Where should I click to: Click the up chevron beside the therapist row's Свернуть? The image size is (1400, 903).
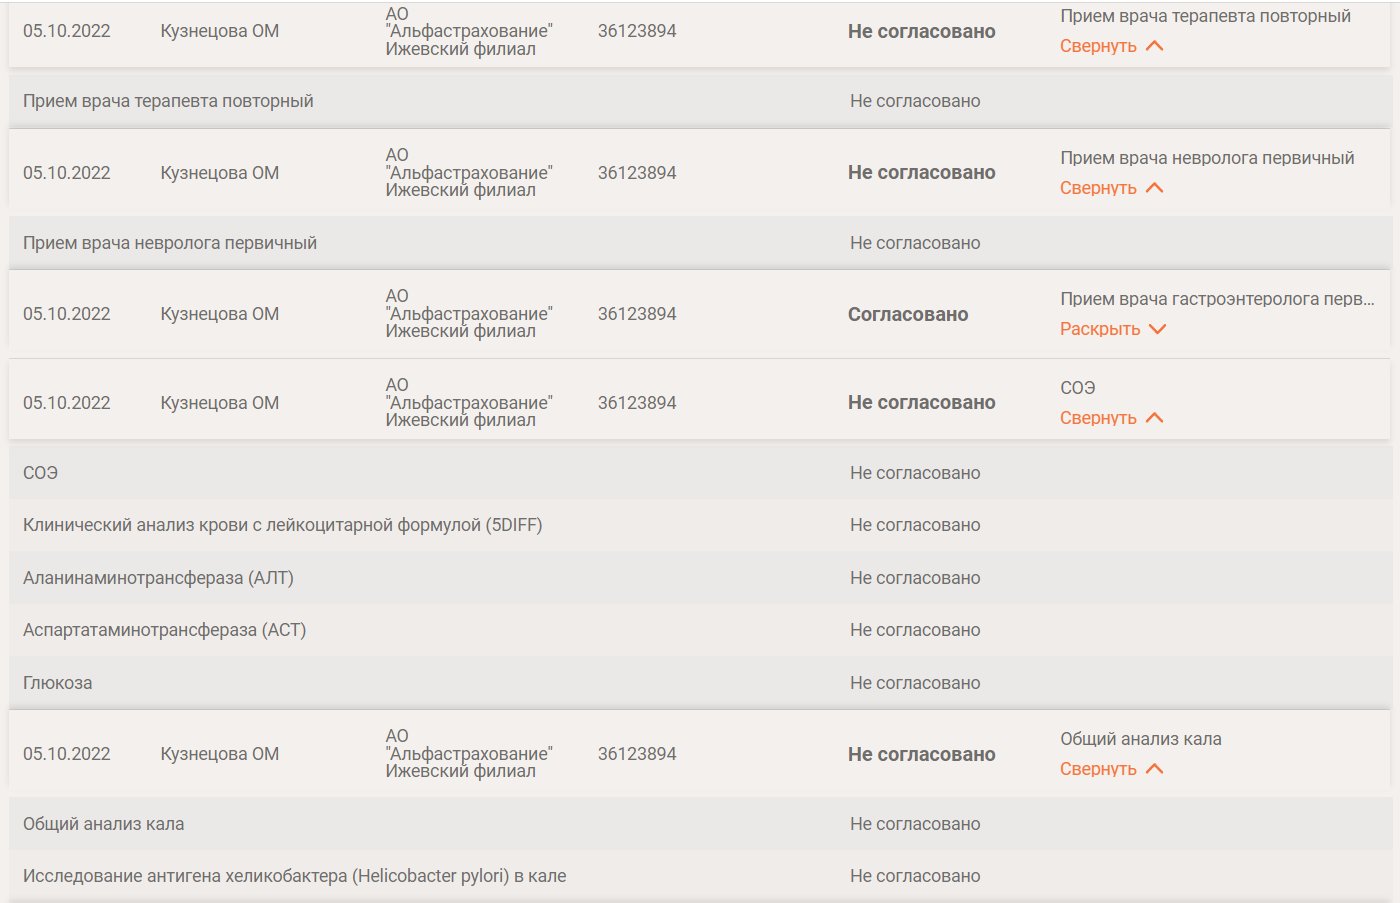pyautogui.click(x=1155, y=46)
